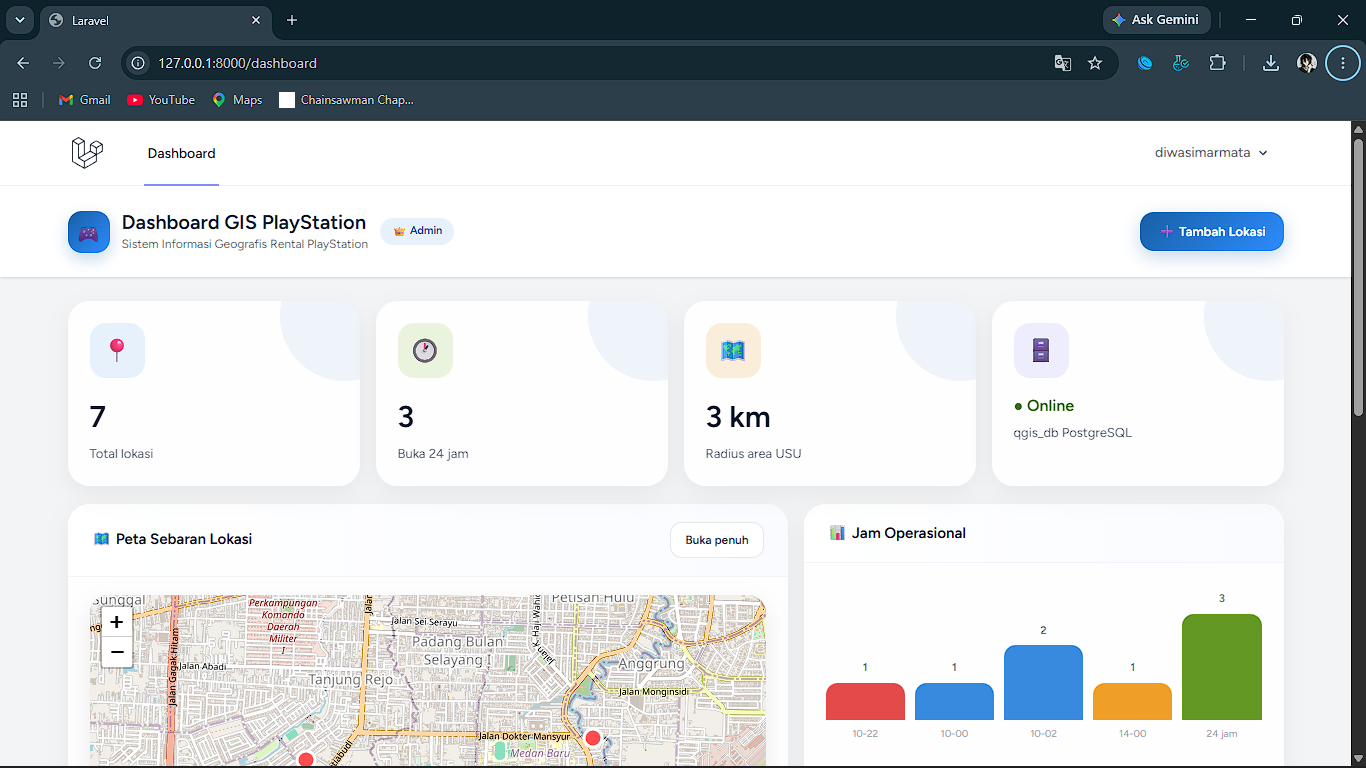Click the orange 14-00 bar in chart
The image size is (1366, 768).
click(1132, 702)
